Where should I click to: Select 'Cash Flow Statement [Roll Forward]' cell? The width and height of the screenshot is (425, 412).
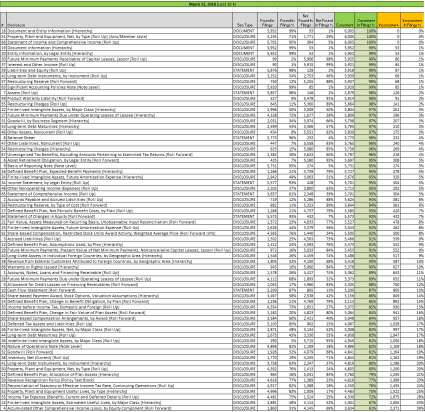pyautogui.click(x=119, y=290)
